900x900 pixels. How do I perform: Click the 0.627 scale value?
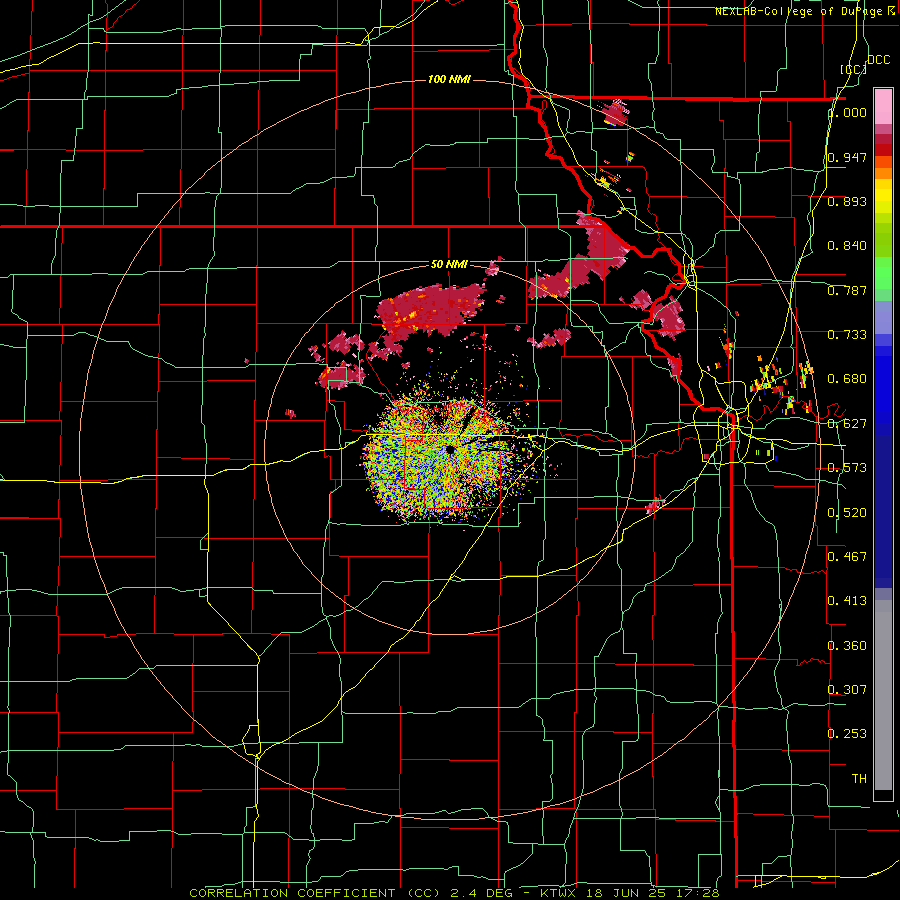pos(847,424)
